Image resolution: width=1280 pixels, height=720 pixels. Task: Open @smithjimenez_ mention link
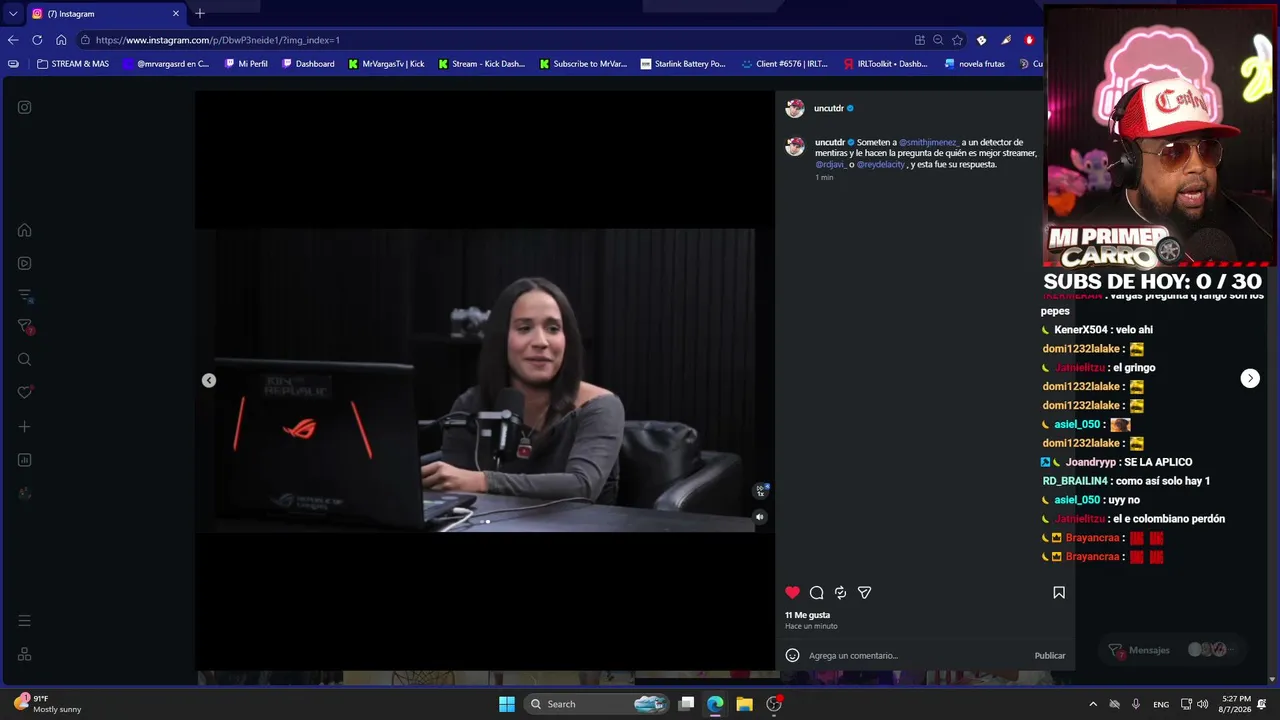coord(929,142)
